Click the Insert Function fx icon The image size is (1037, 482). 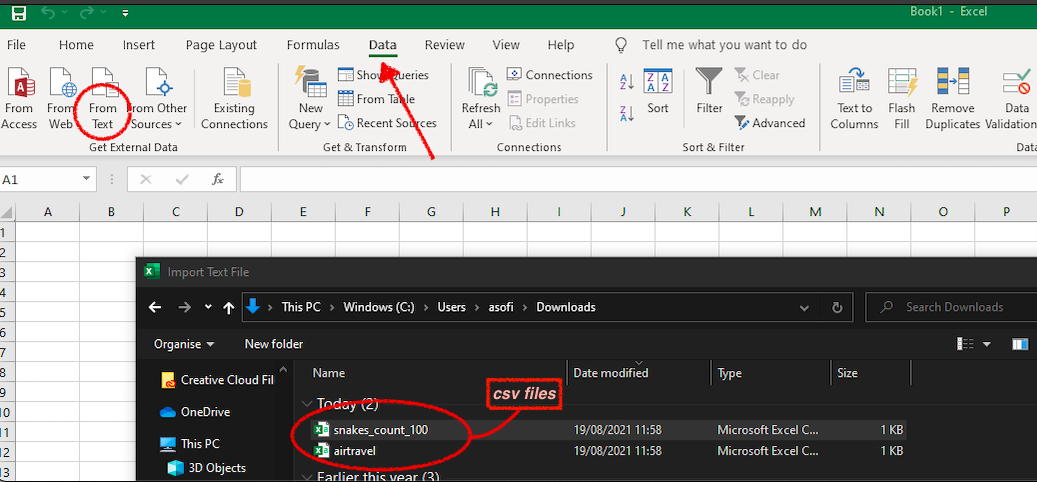coord(218,179)
